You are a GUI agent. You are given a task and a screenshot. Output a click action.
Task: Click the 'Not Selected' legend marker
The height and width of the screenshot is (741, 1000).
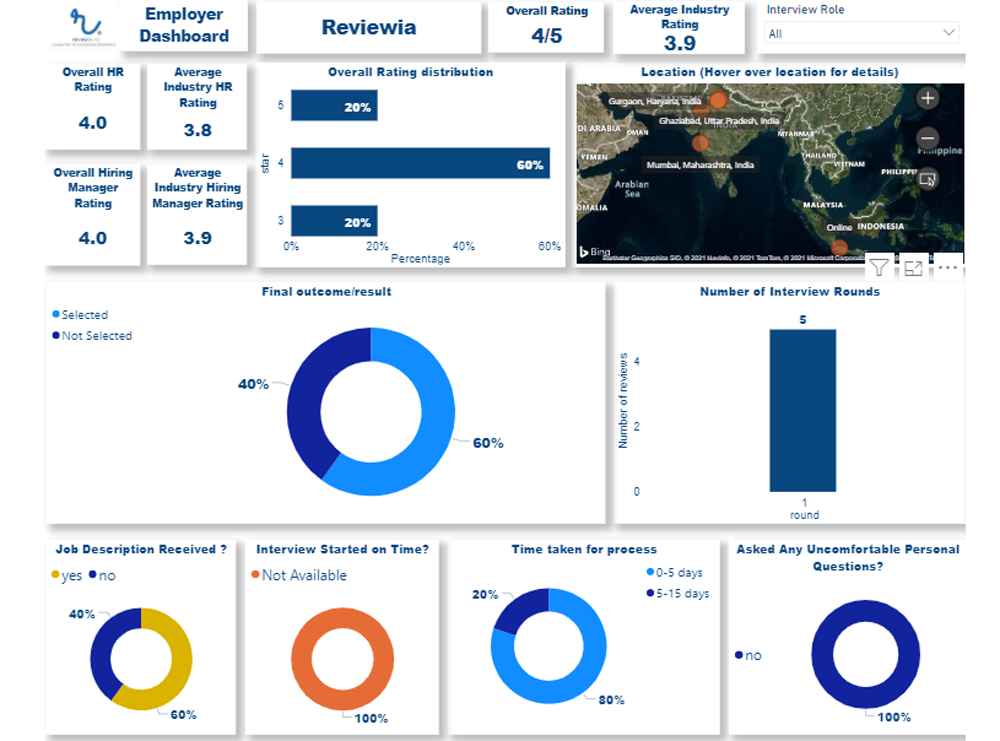point(56,335)
